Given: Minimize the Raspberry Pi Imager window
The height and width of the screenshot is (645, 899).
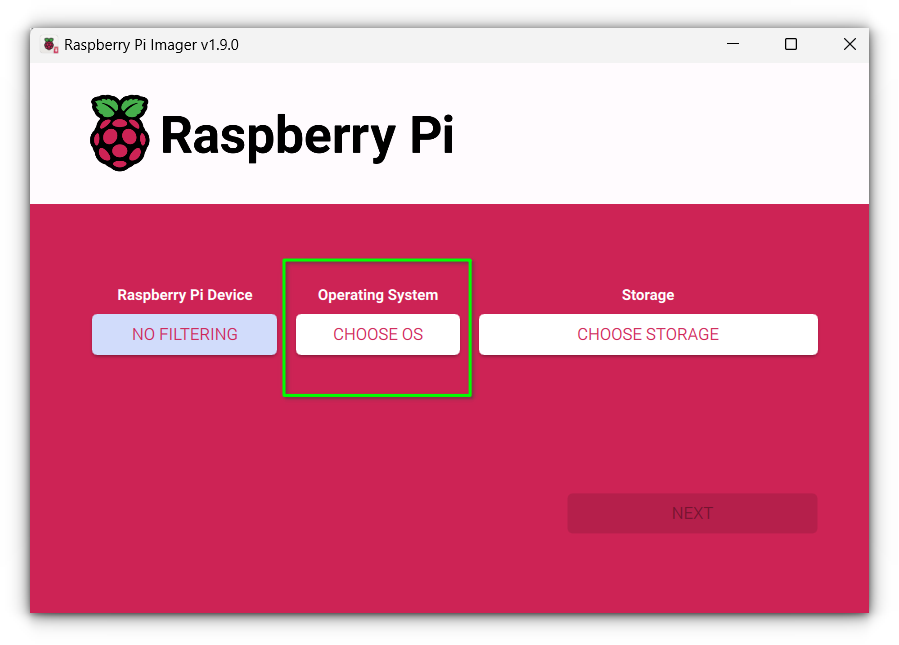Looking at the screenshot, I should (x=733, y=45).
